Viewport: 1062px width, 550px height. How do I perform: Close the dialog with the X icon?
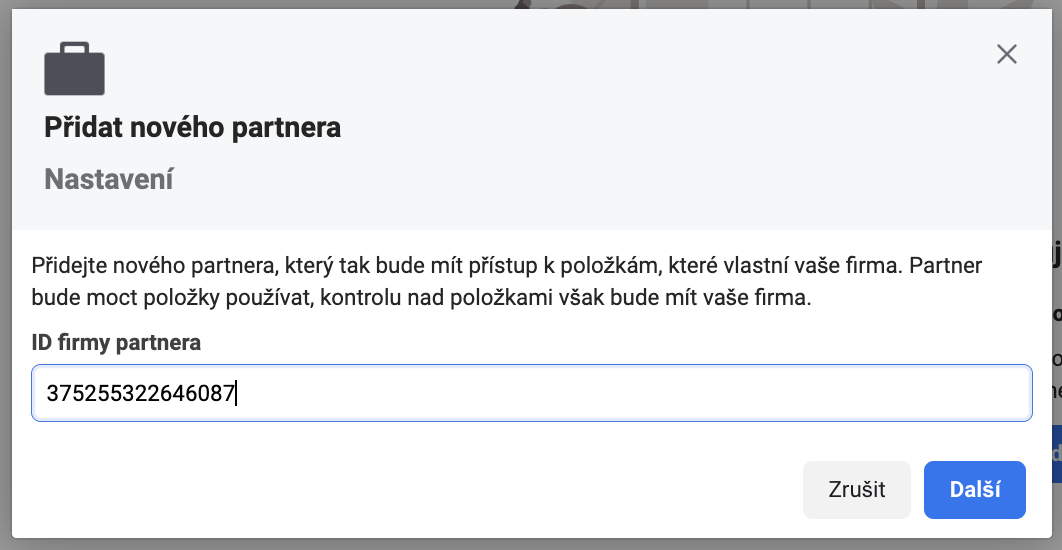click(1007, 54)
